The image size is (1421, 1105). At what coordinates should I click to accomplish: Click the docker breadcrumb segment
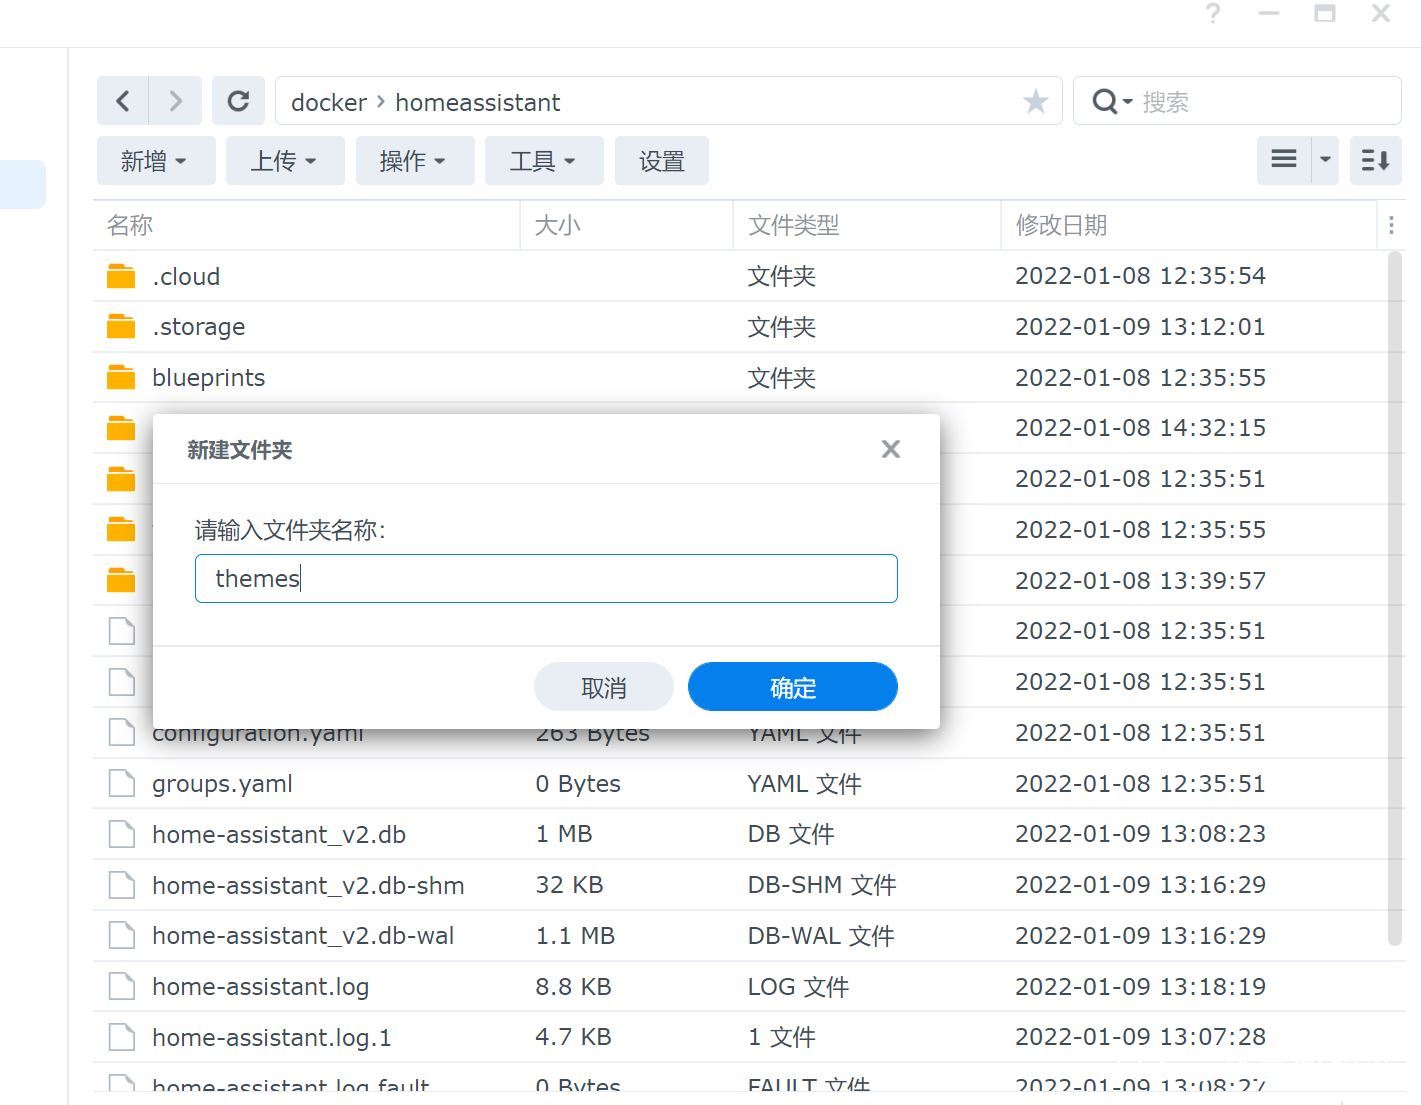329,102
